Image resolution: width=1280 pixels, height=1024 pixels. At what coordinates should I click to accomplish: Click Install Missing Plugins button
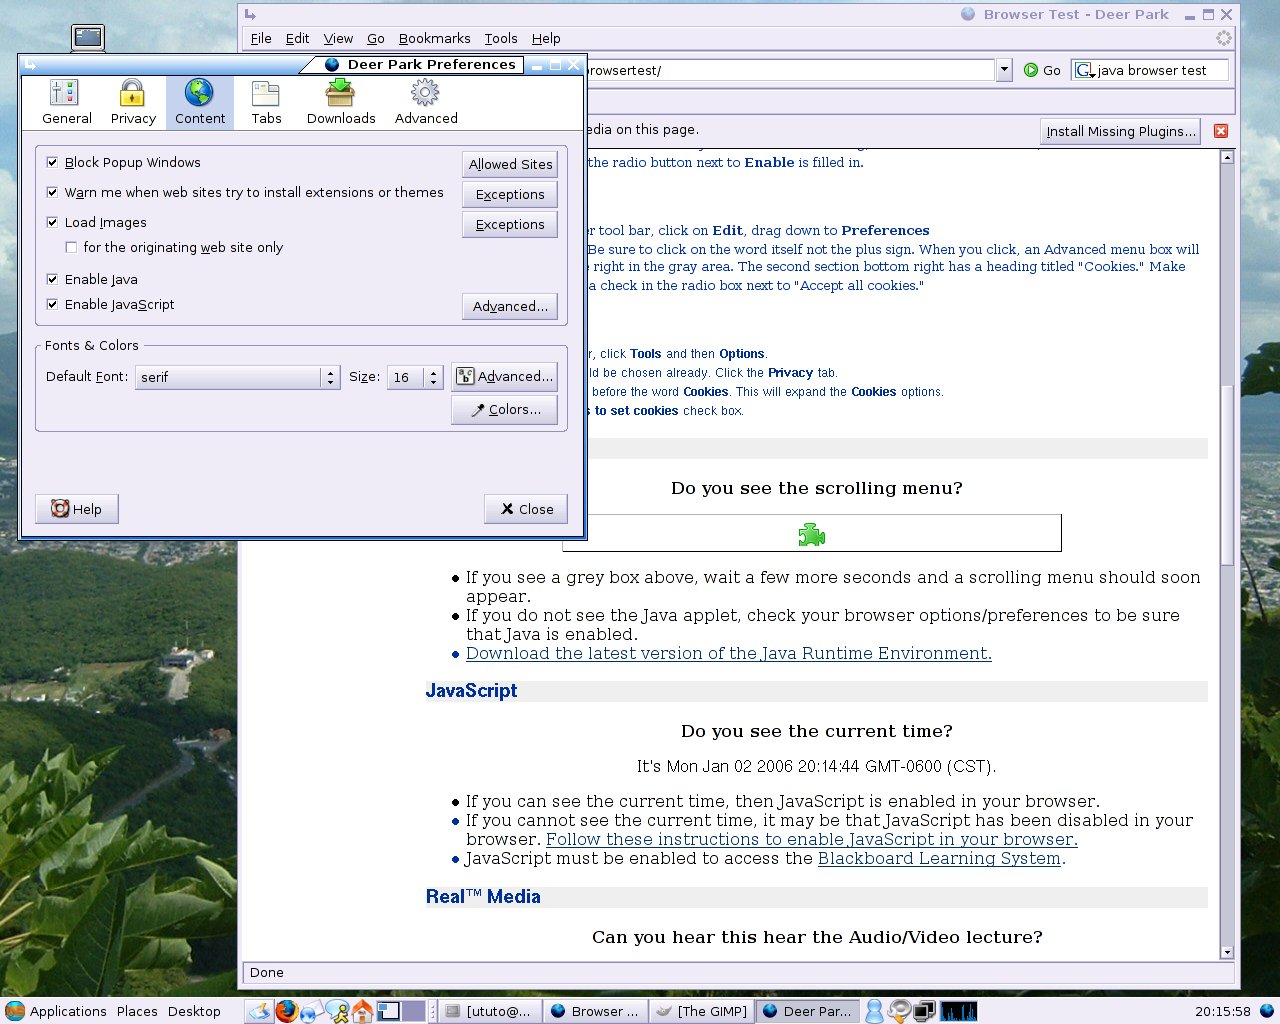1120,131
